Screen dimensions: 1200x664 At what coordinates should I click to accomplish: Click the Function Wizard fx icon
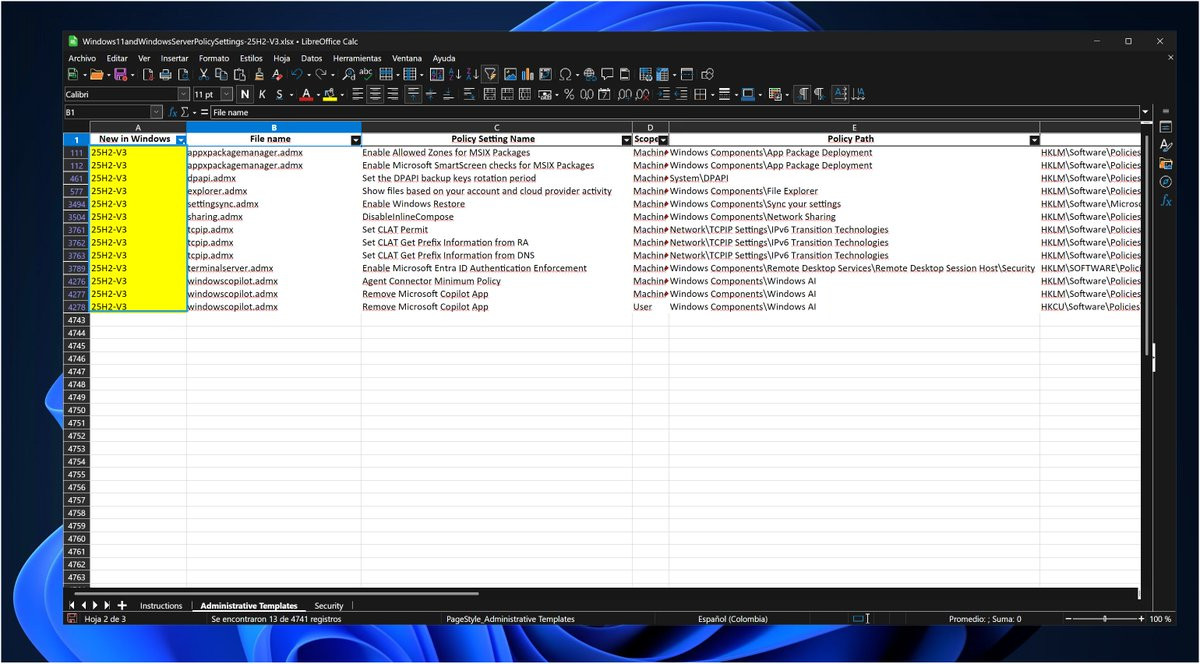click(174, 113)
